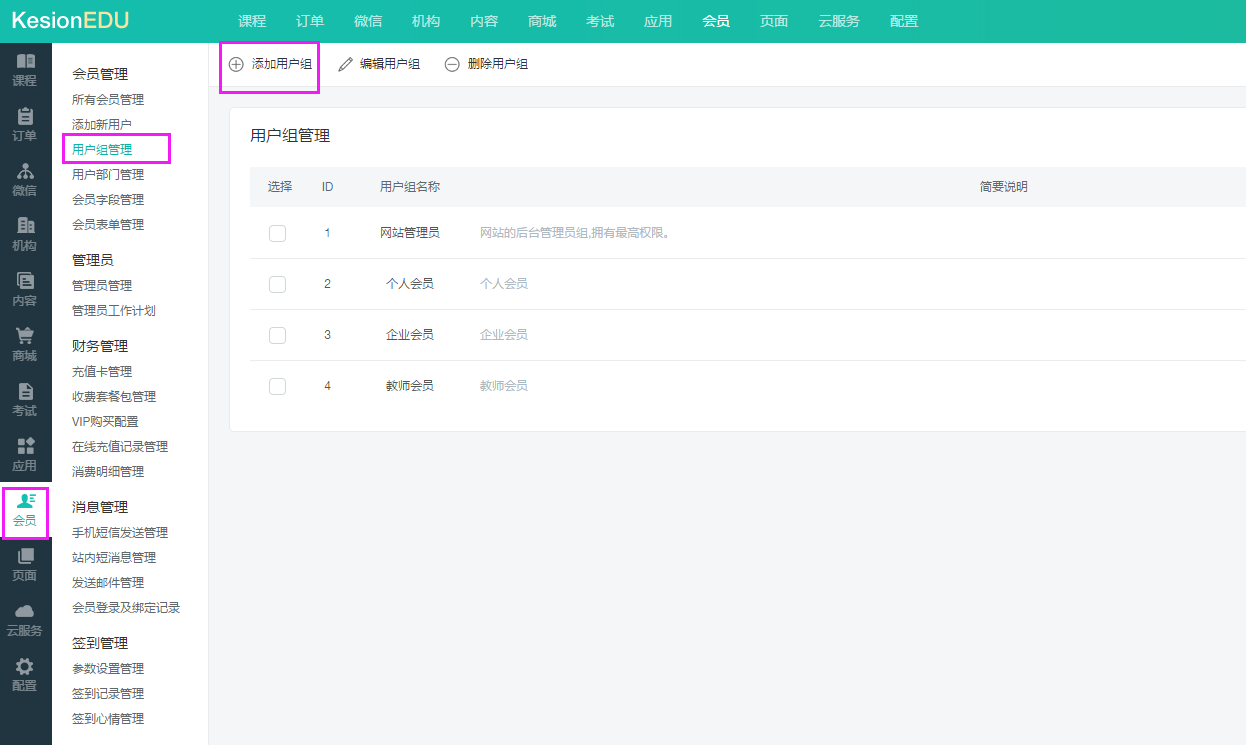Switch to 内容 in top navigation
1246x745 pixels.
[x=484, y=21]
